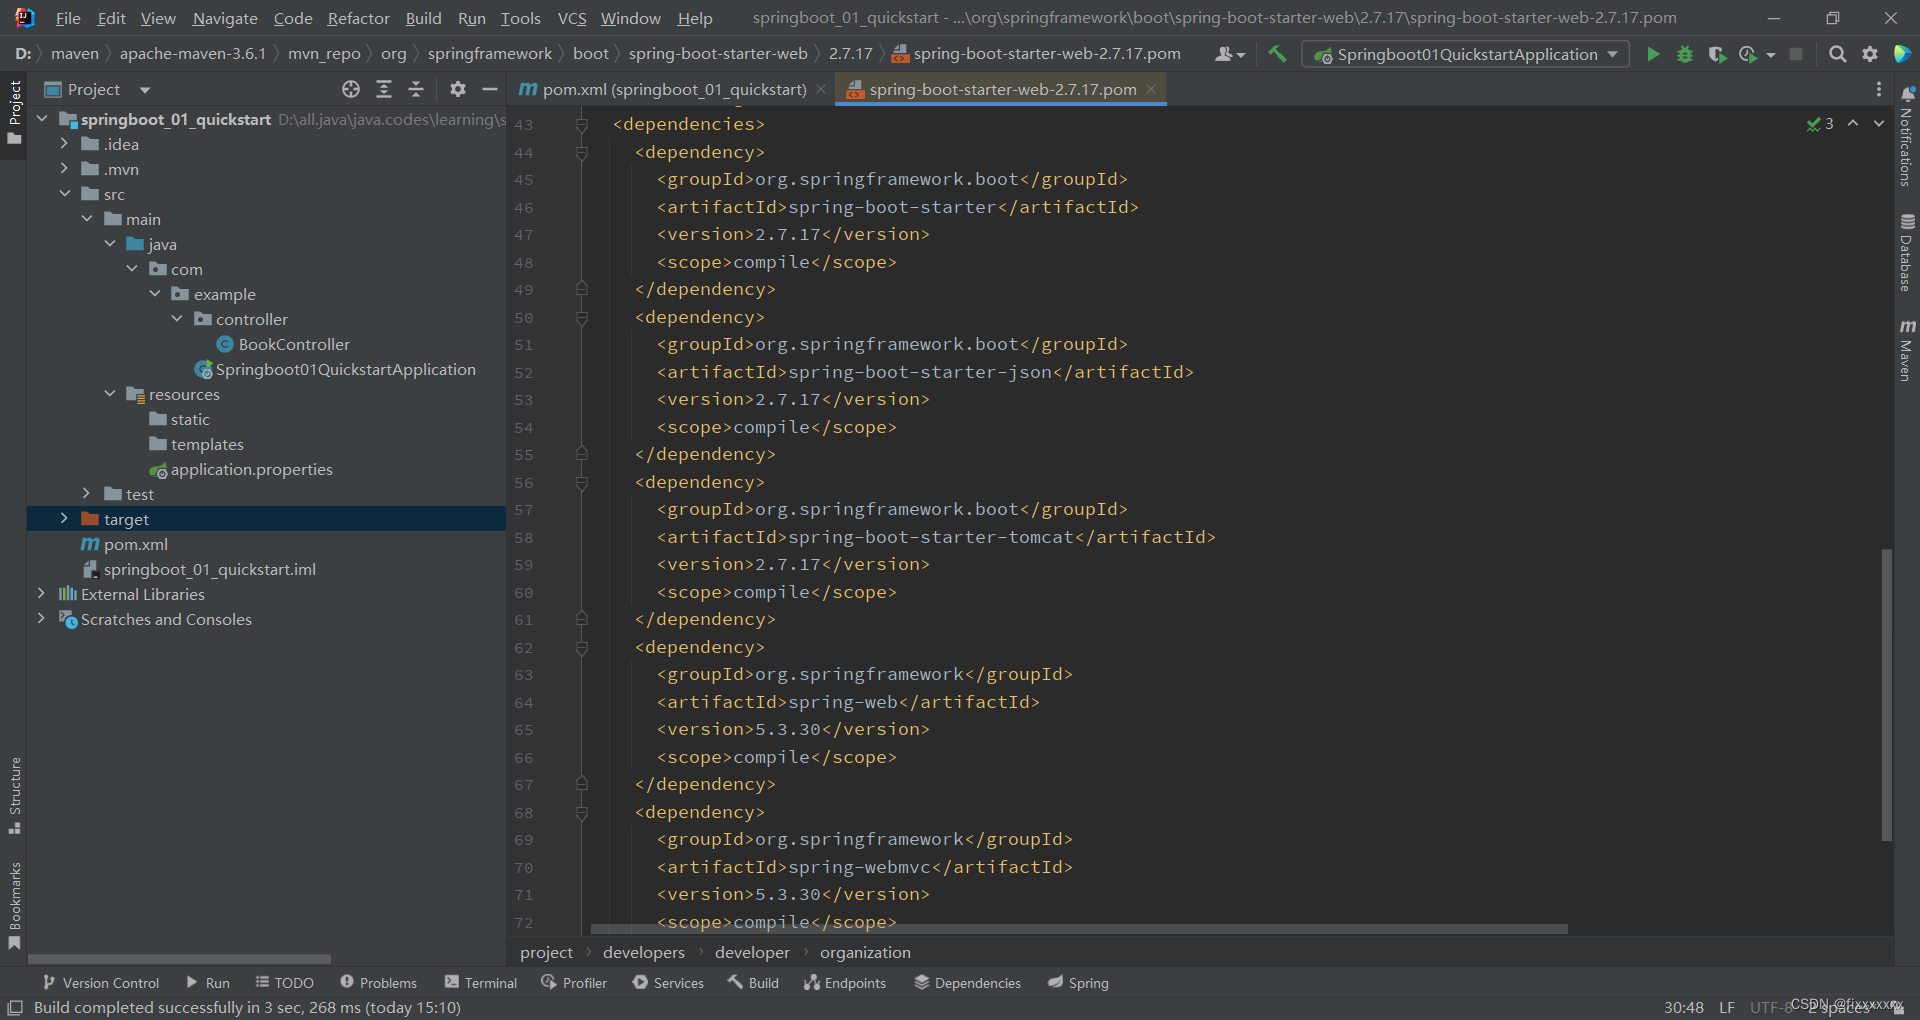Viewport: 1920px width, 1020px height.
Task: Collapse the src folder
Action: click(x=64, y=193)
